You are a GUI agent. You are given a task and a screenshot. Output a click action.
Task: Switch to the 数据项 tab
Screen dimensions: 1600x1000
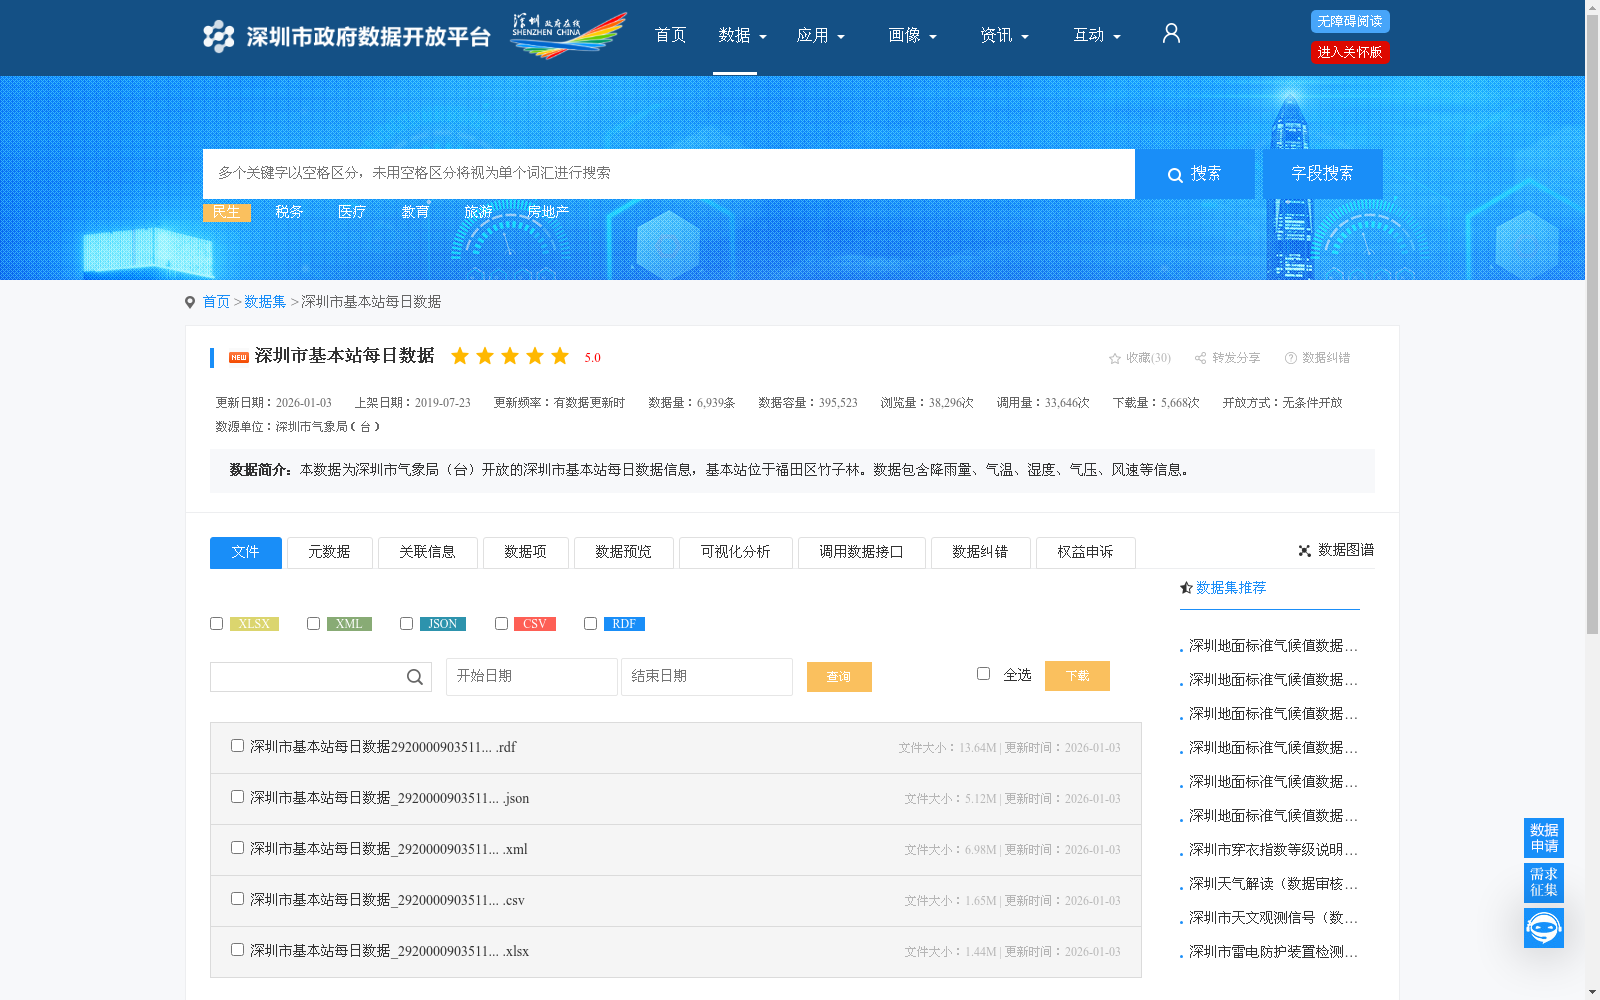coord(525,553)
